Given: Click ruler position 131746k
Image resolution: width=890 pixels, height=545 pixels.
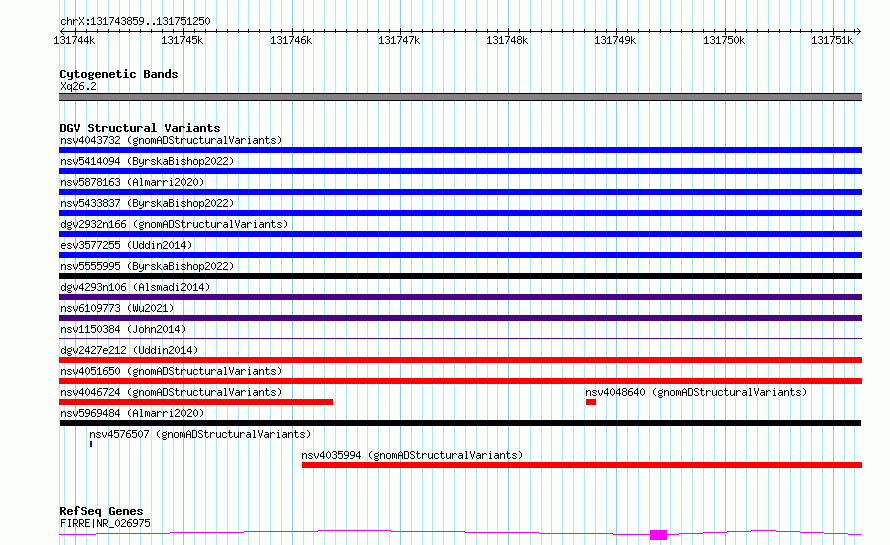Looking at the screenshot, I should [291, 40].
